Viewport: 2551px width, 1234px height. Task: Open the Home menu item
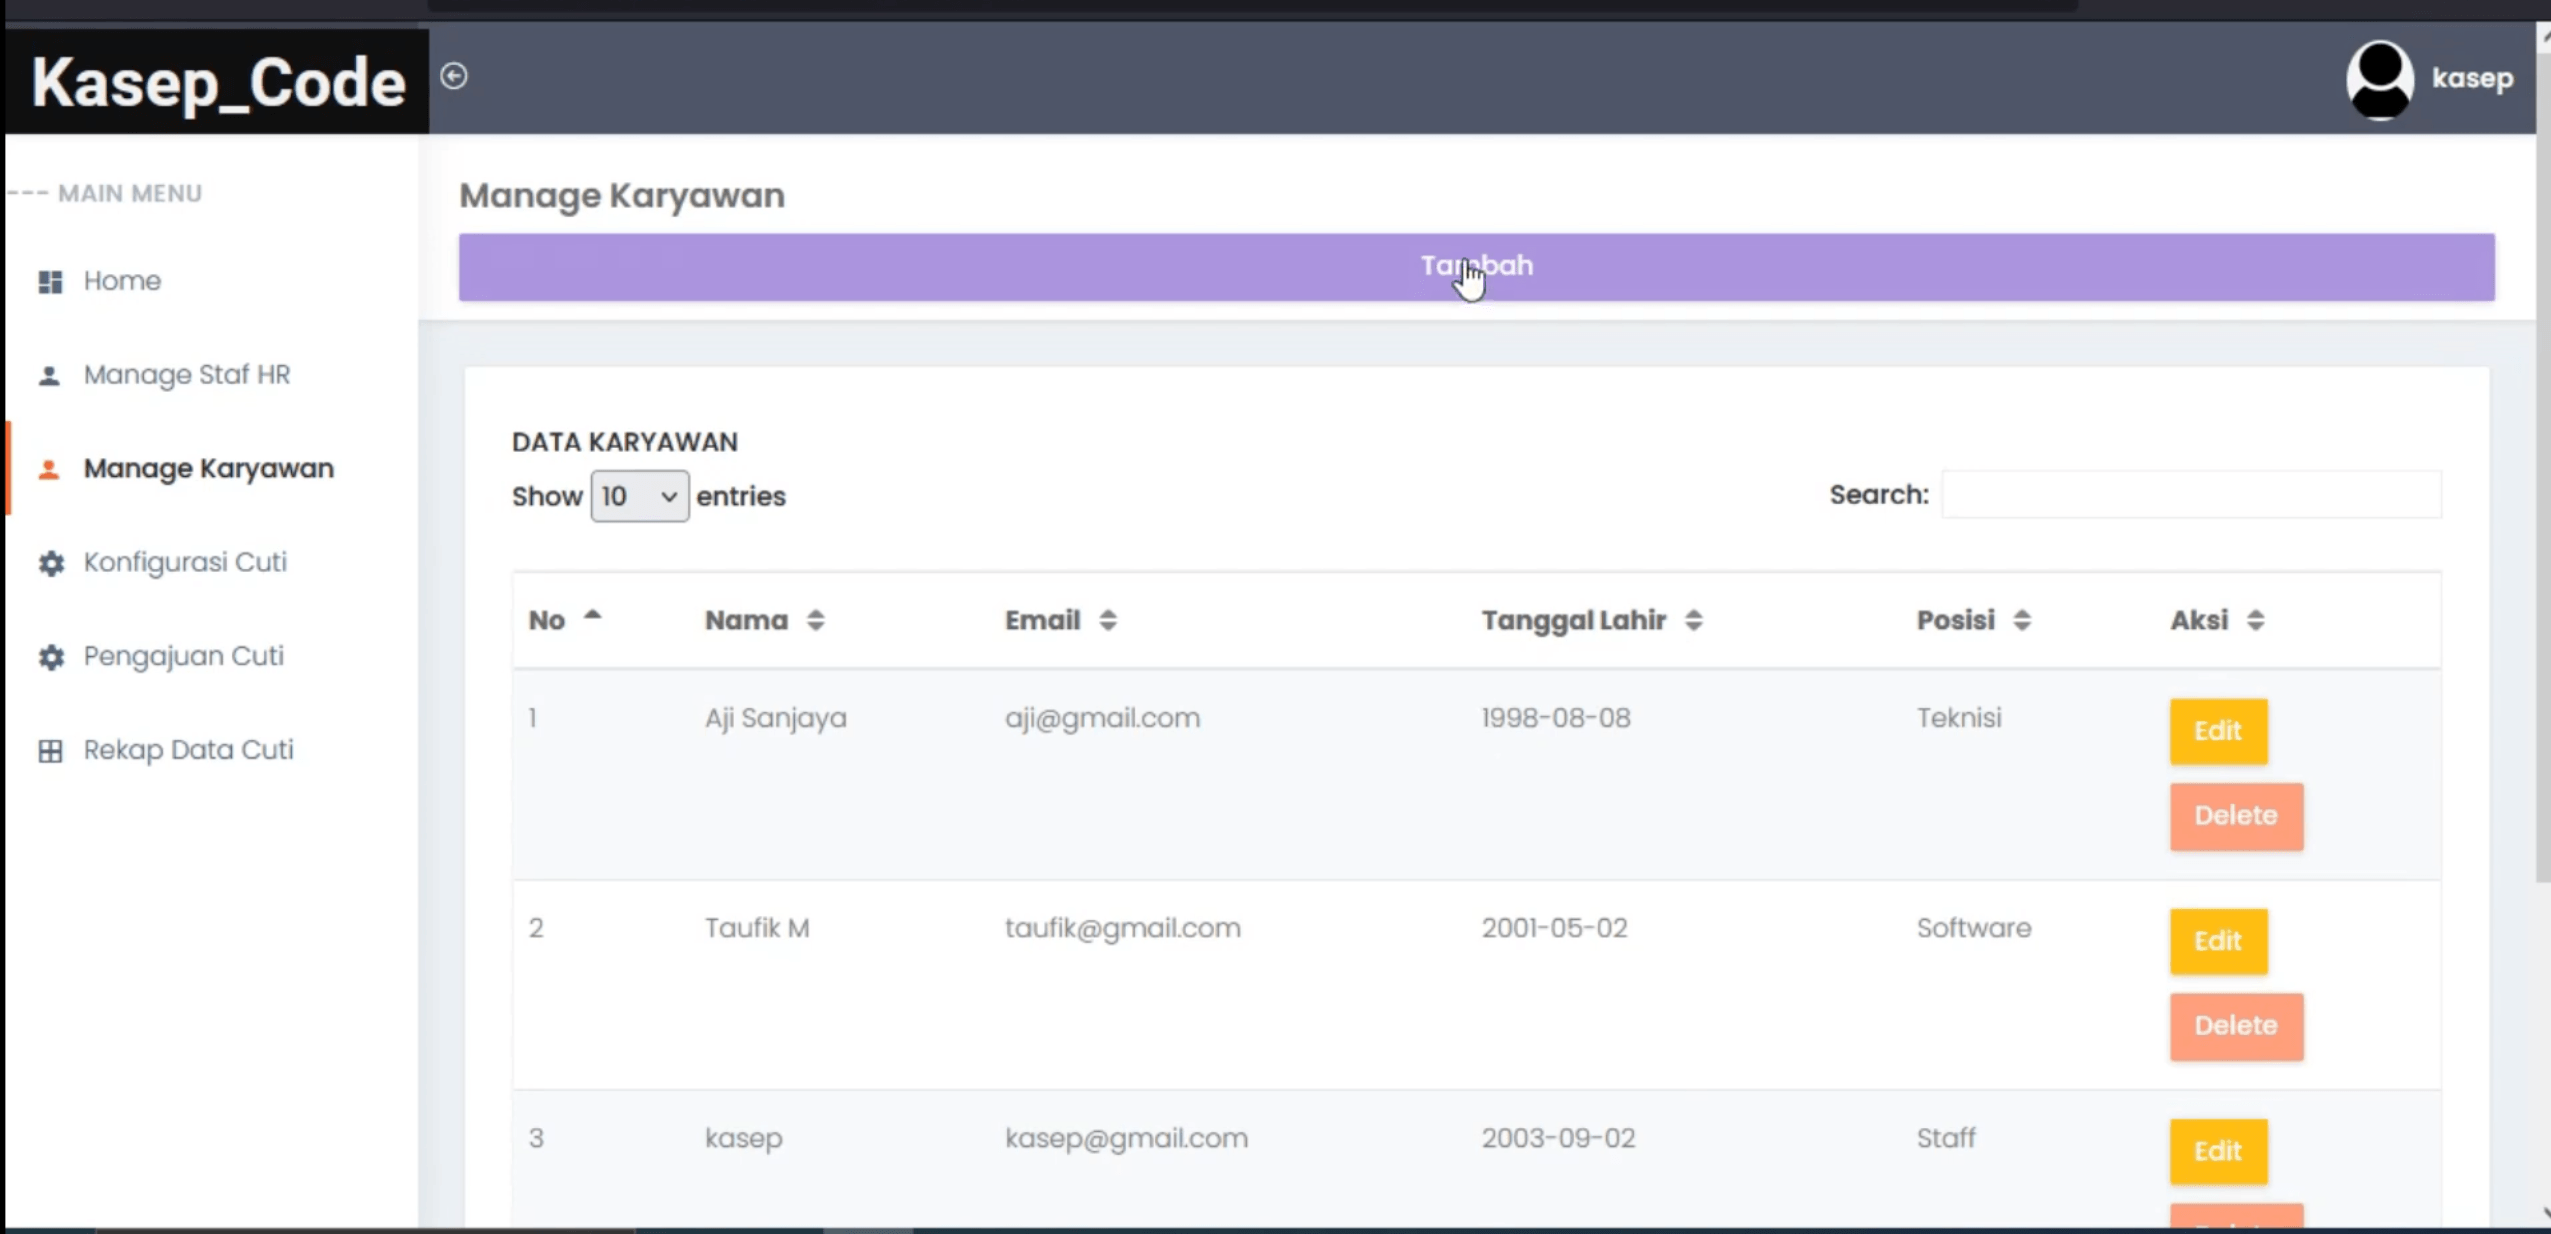[x=122, y=281]
